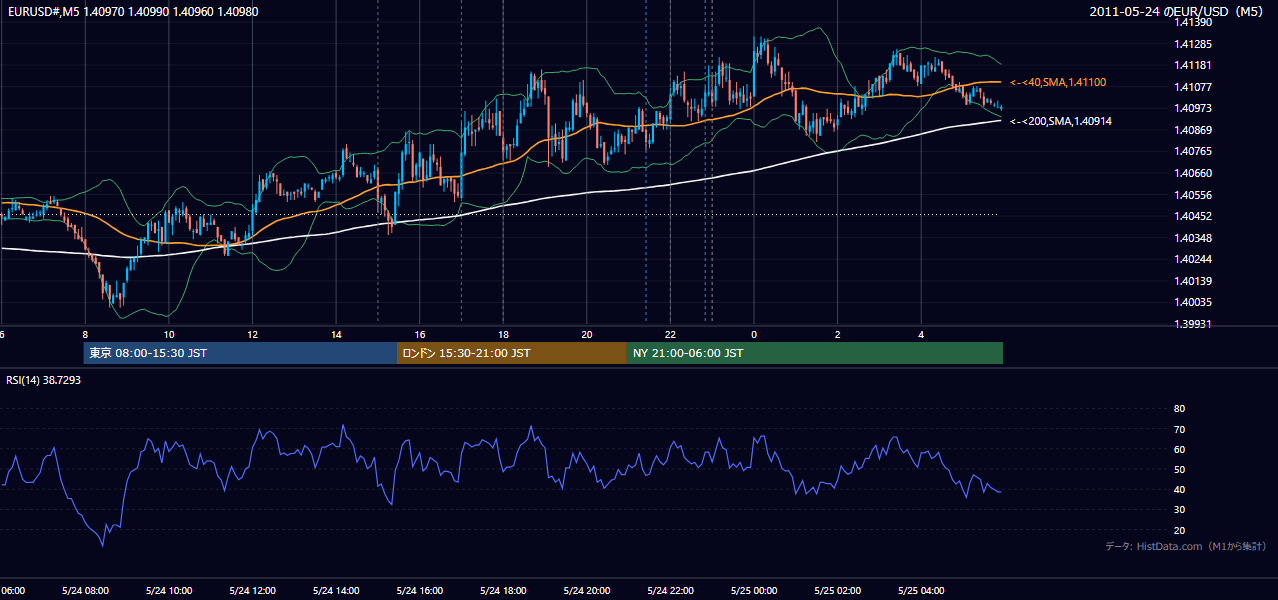This screenshot has height=600, width=1278.
Task: Click RSI scale level 20
Action: 1179,530
